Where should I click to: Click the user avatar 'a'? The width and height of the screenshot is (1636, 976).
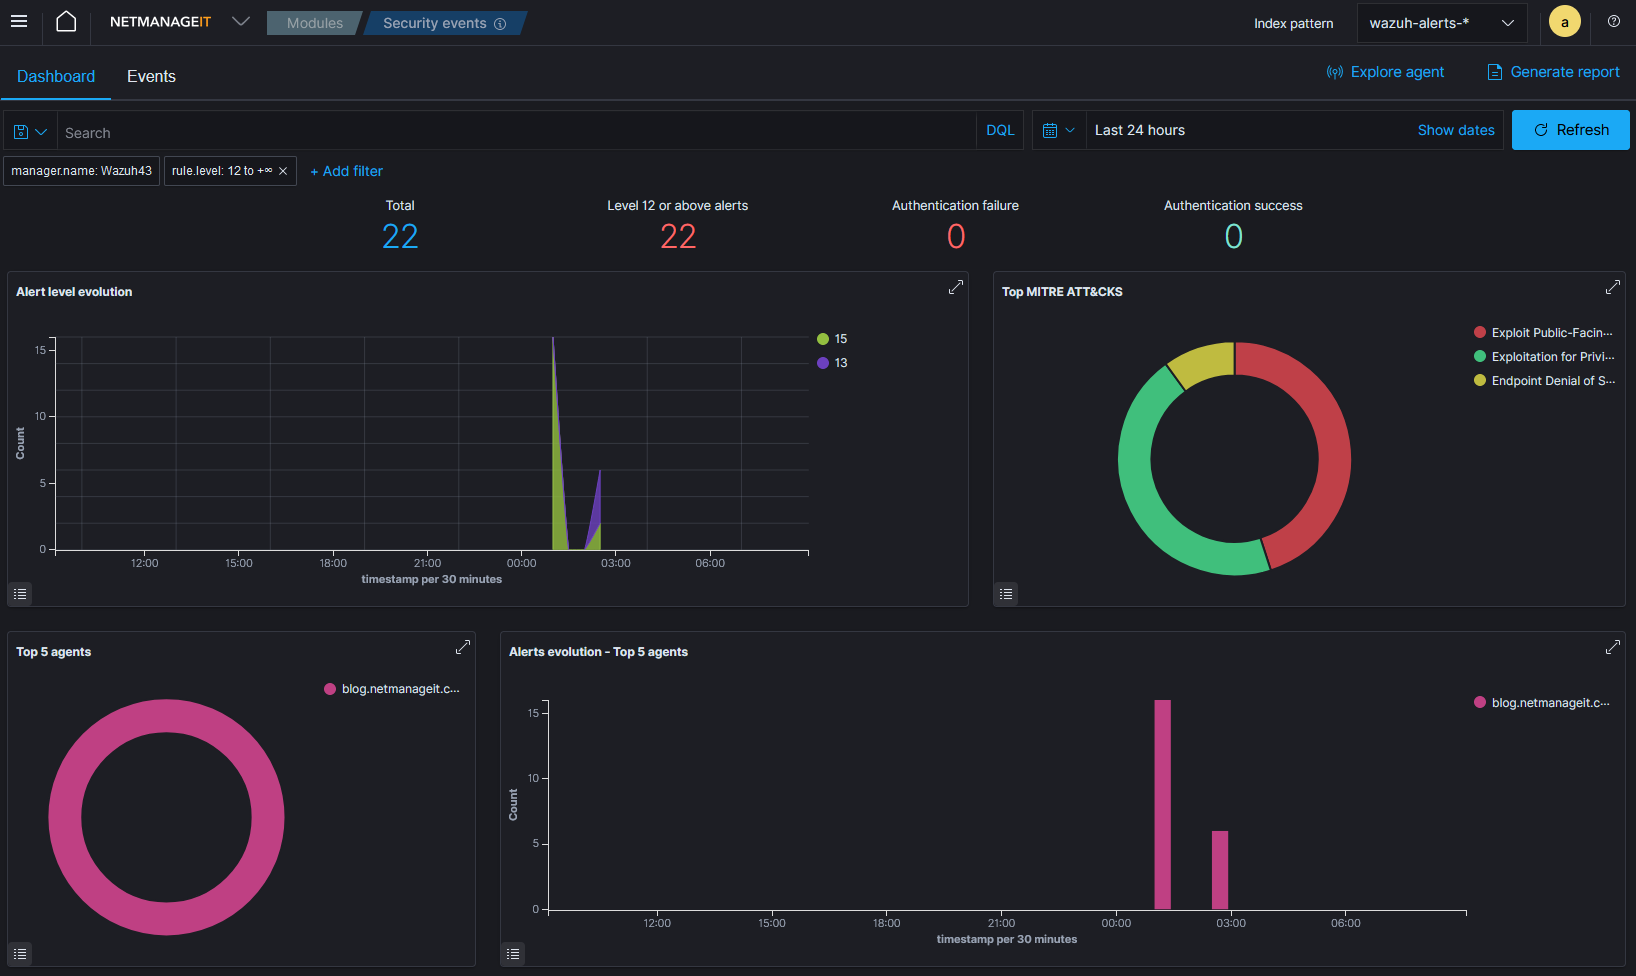[x=1564, y=22]
